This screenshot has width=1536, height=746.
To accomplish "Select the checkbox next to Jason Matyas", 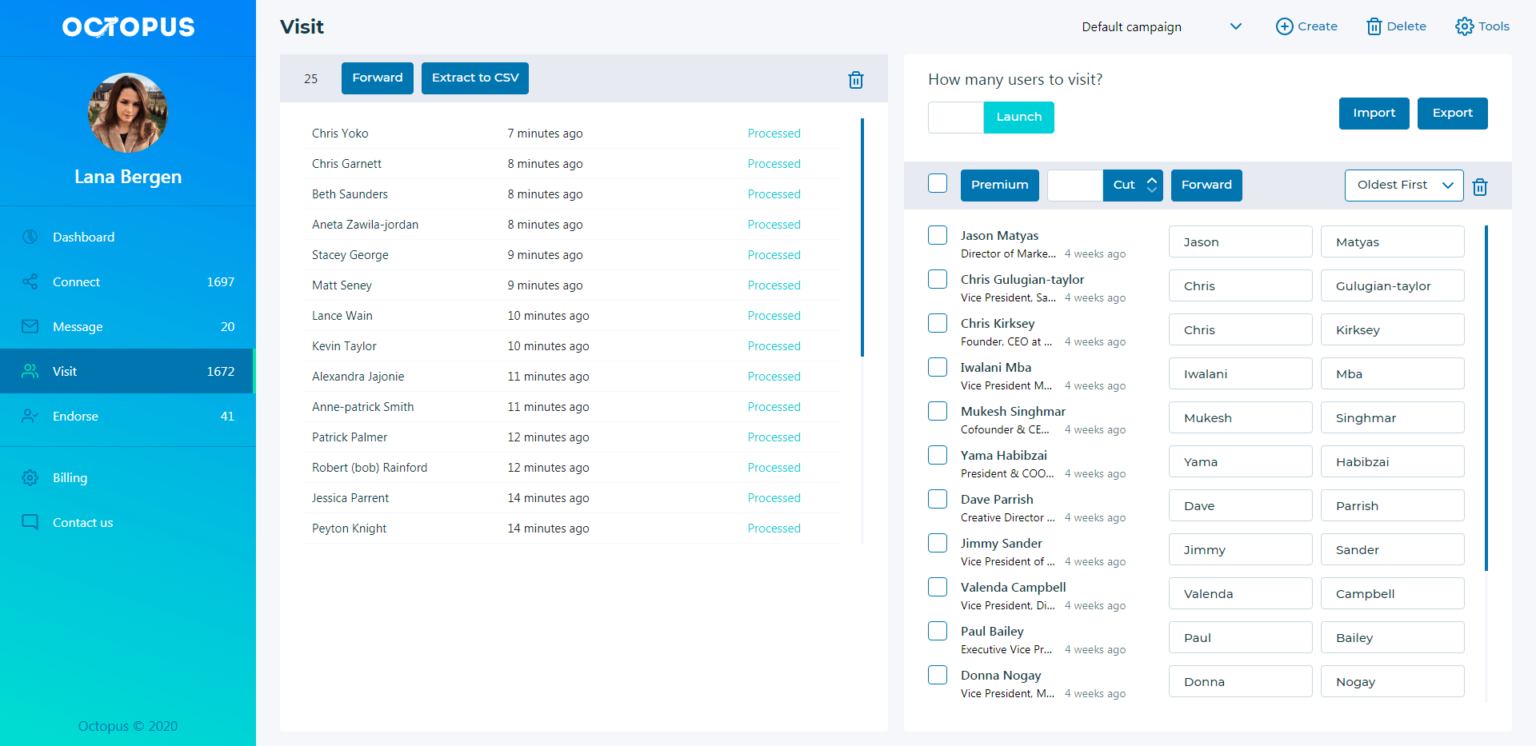I will tap(937, 234).
